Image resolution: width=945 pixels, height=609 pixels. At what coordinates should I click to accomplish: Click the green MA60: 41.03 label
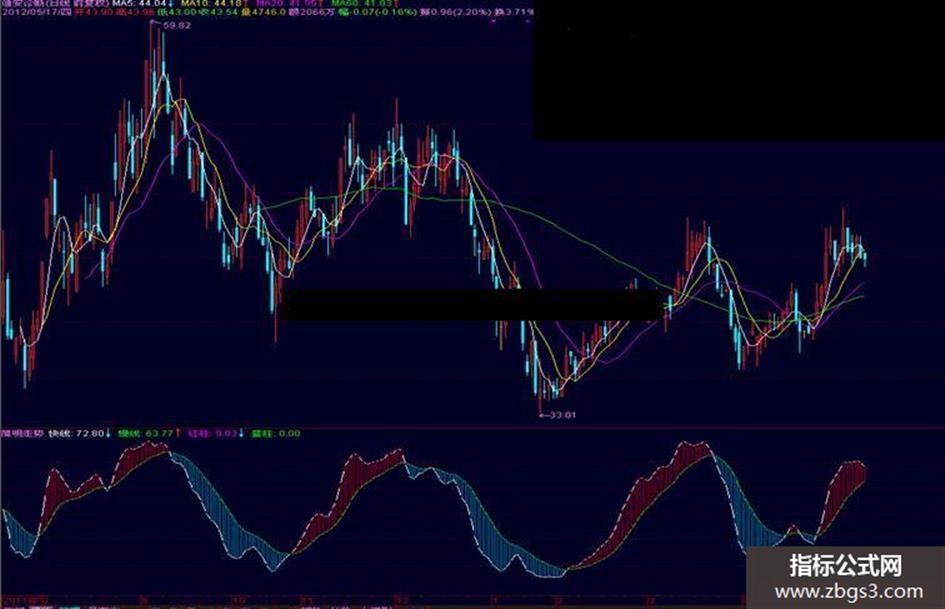click(x=362, y=3)
